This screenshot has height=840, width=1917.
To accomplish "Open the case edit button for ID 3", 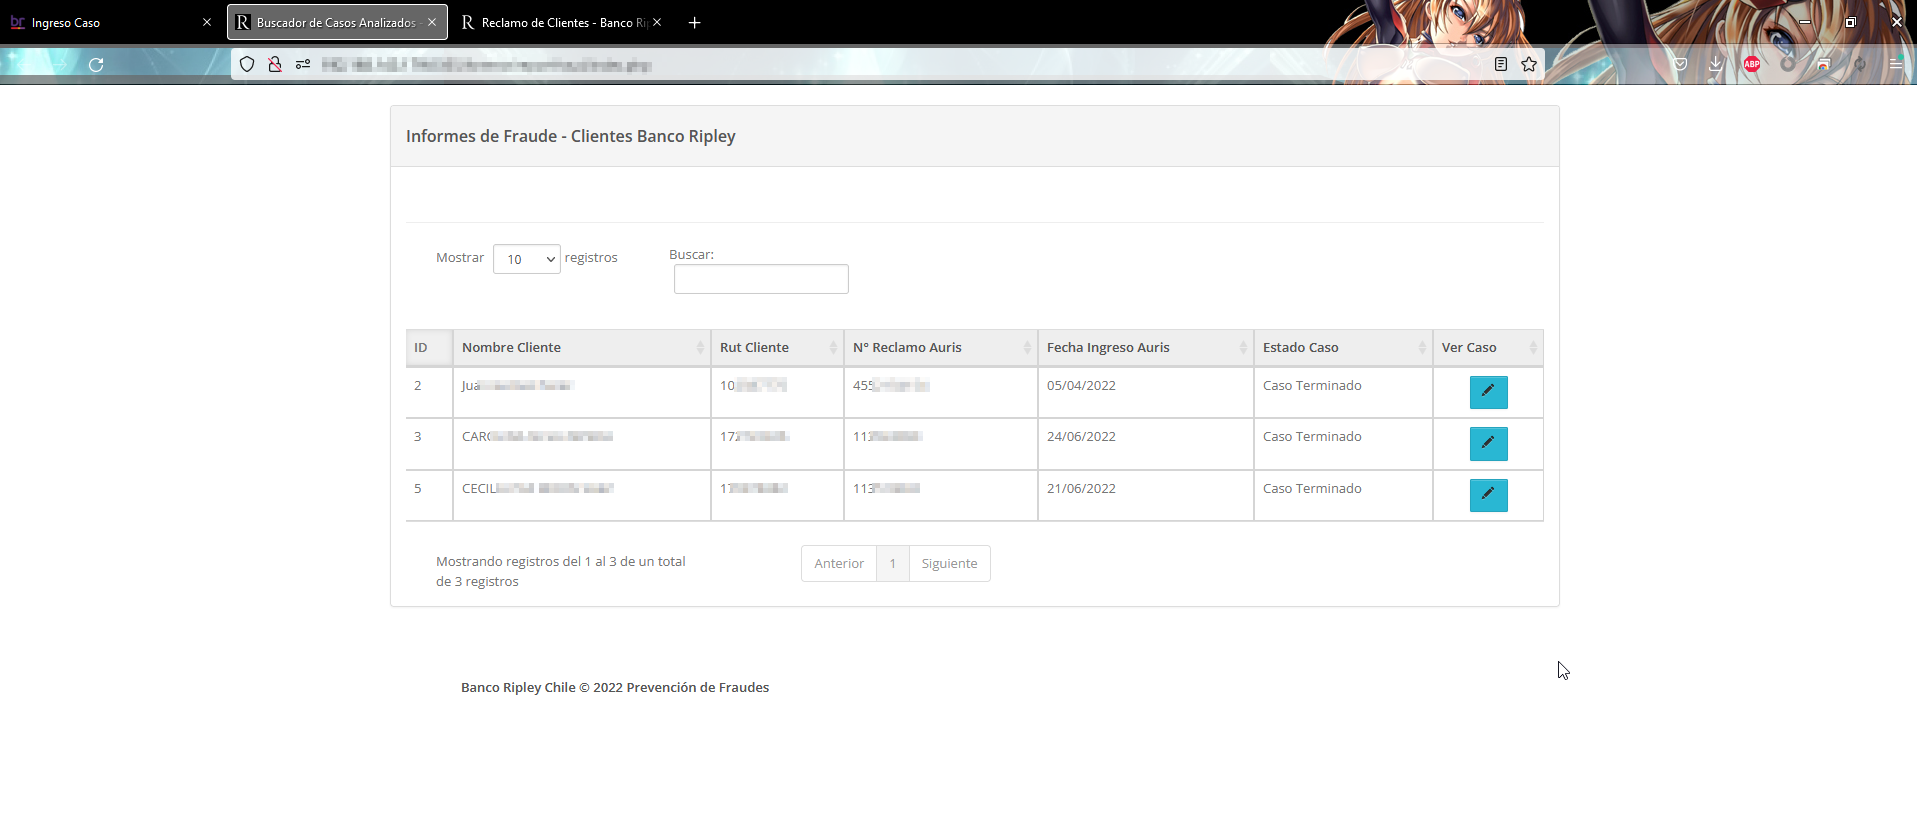I will (1488, 443).
